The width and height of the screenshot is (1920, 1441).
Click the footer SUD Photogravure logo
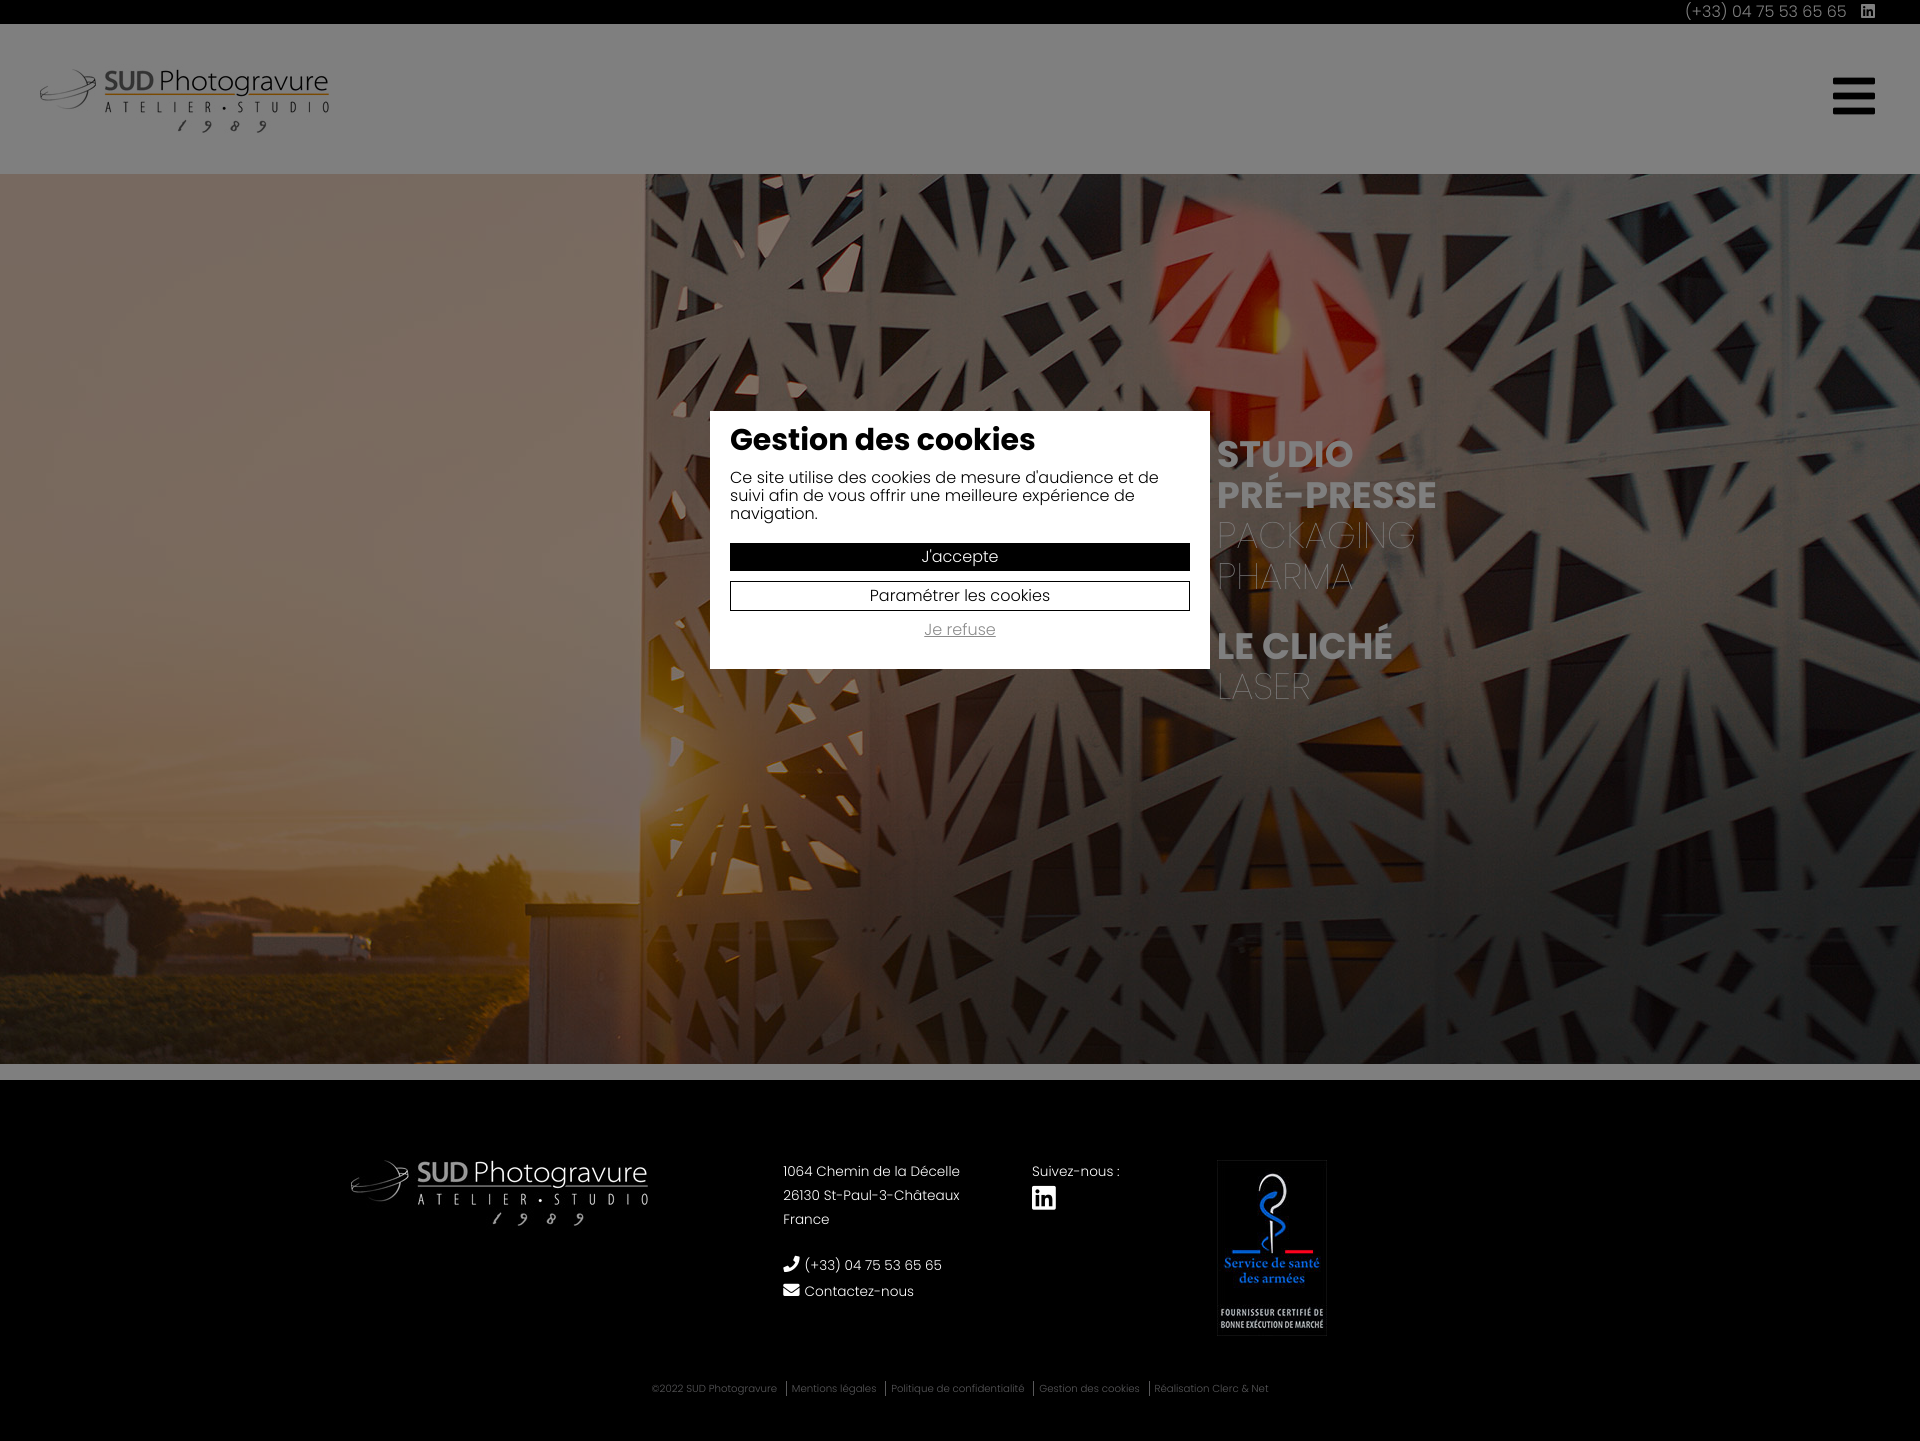coord(500,1192)
